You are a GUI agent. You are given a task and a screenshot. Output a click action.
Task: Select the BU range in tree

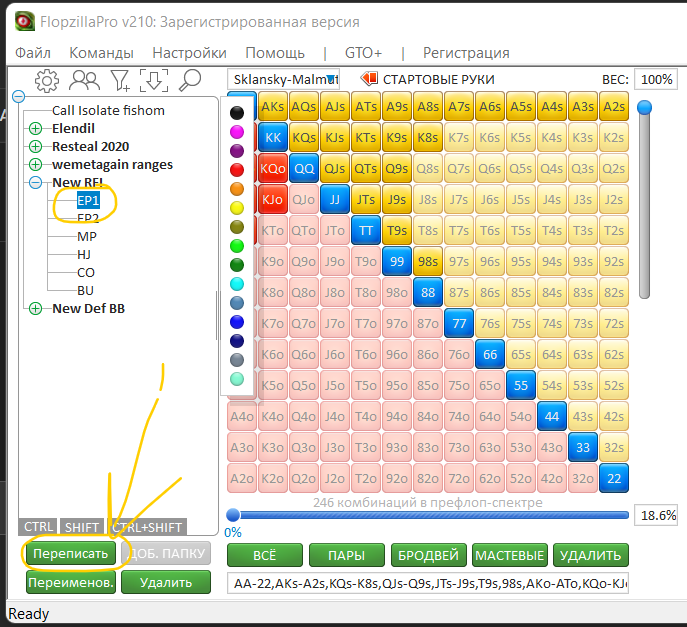click(85, 290)
